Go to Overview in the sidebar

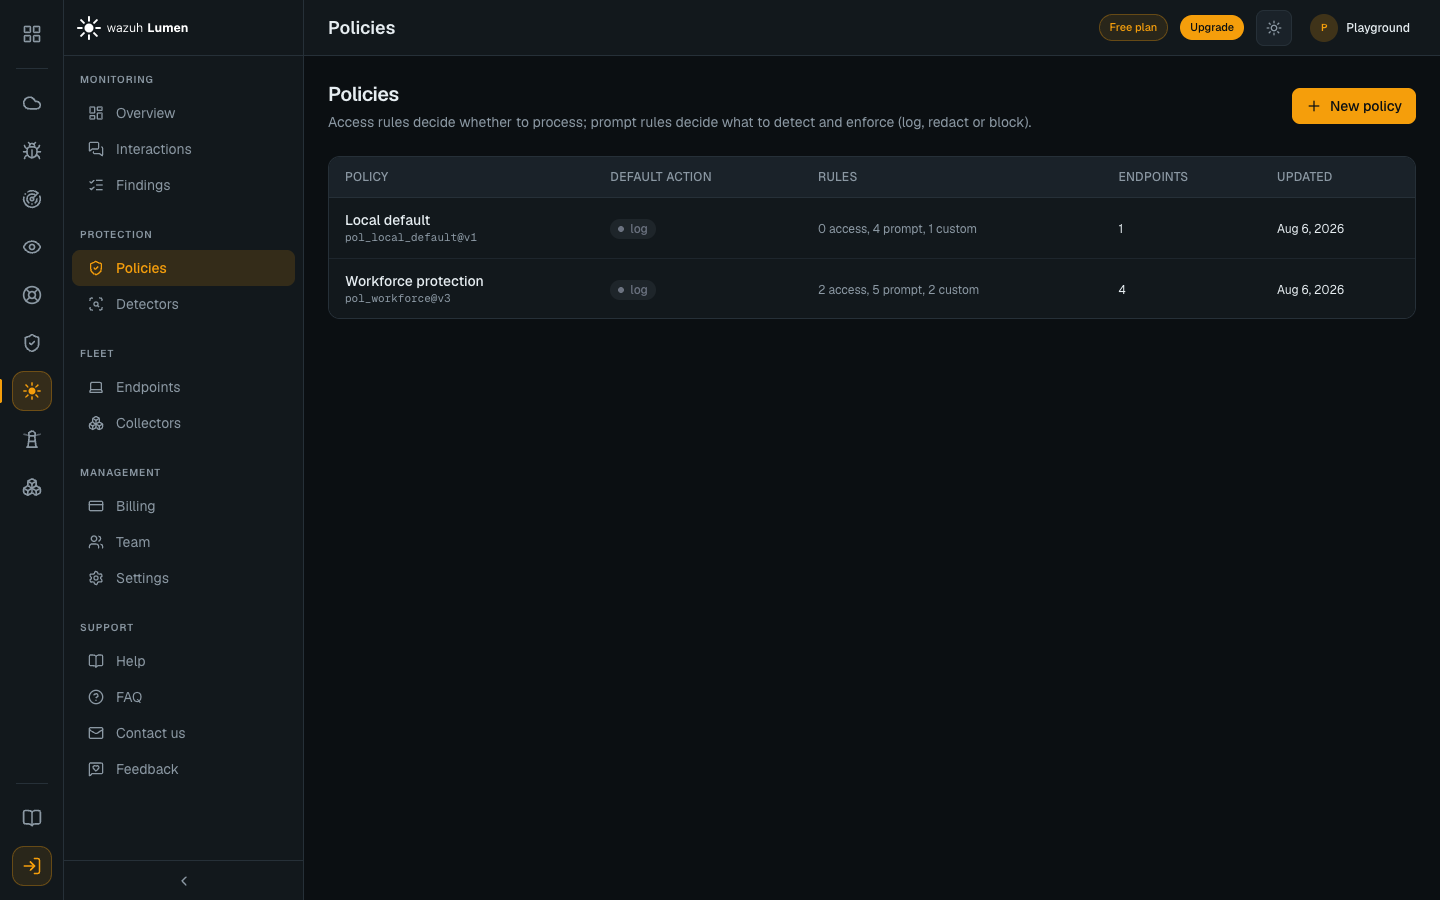[x=183, y=113]
